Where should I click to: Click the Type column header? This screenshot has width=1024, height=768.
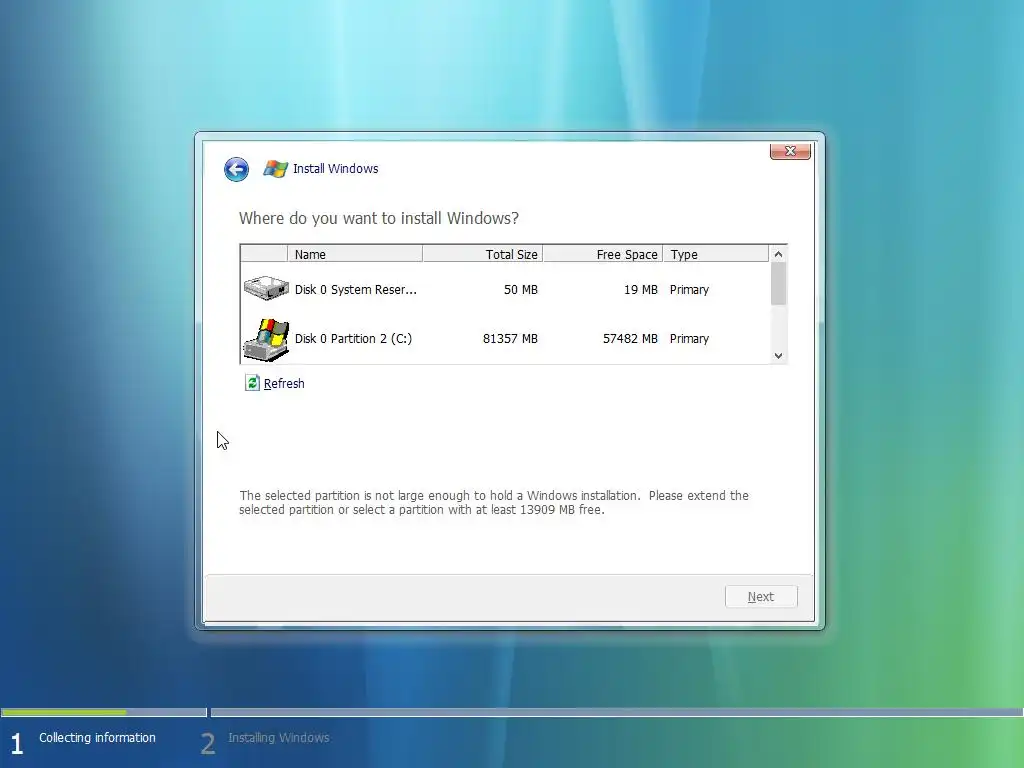tap(716, 254)
